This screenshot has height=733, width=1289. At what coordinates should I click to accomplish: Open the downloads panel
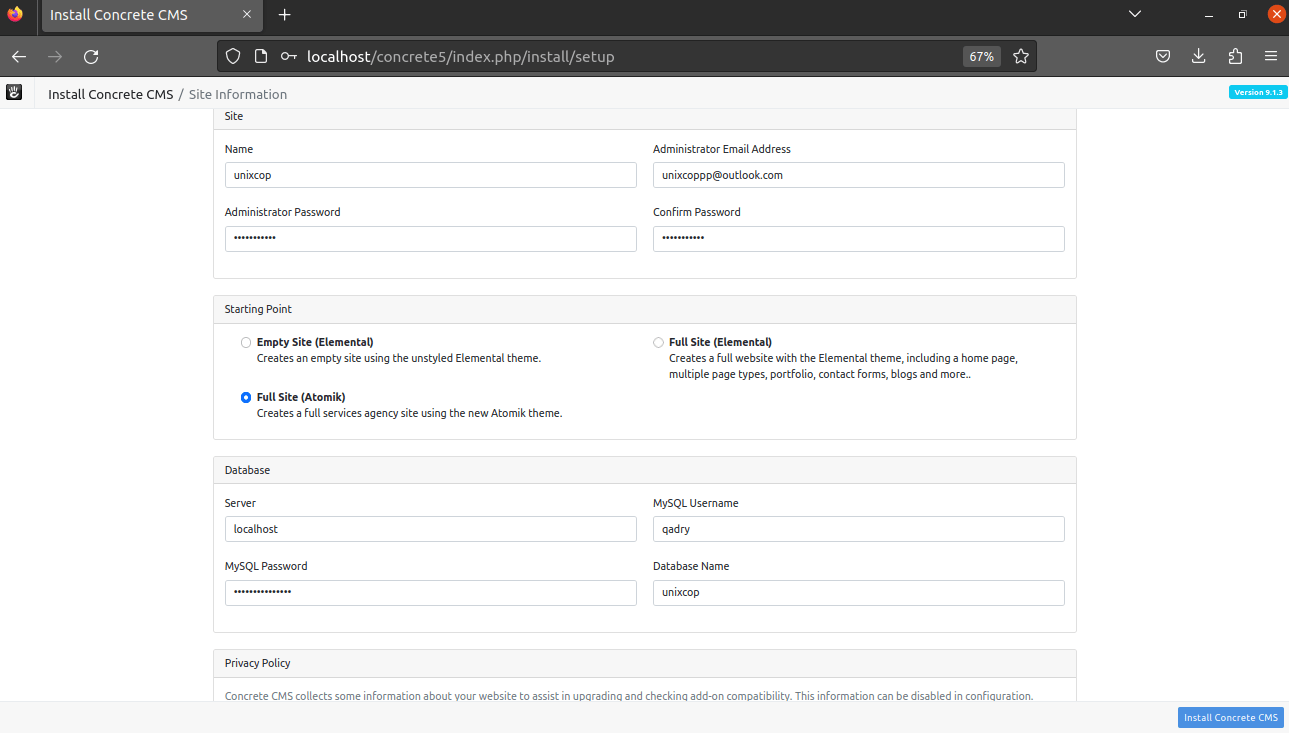[1199, 57]
